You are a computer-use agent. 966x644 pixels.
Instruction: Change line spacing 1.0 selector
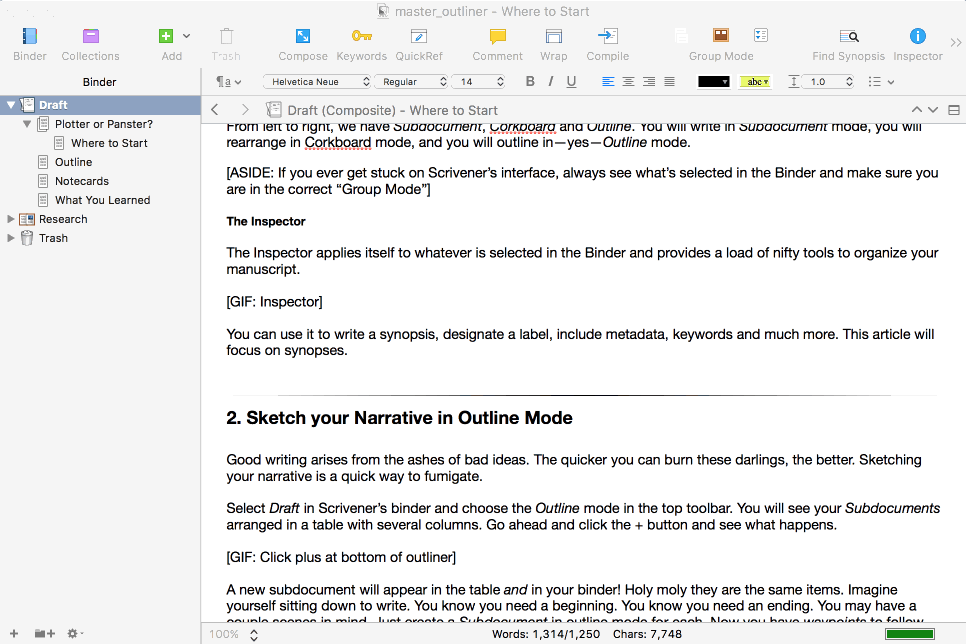pyautogui.click(x=829, y=81)
